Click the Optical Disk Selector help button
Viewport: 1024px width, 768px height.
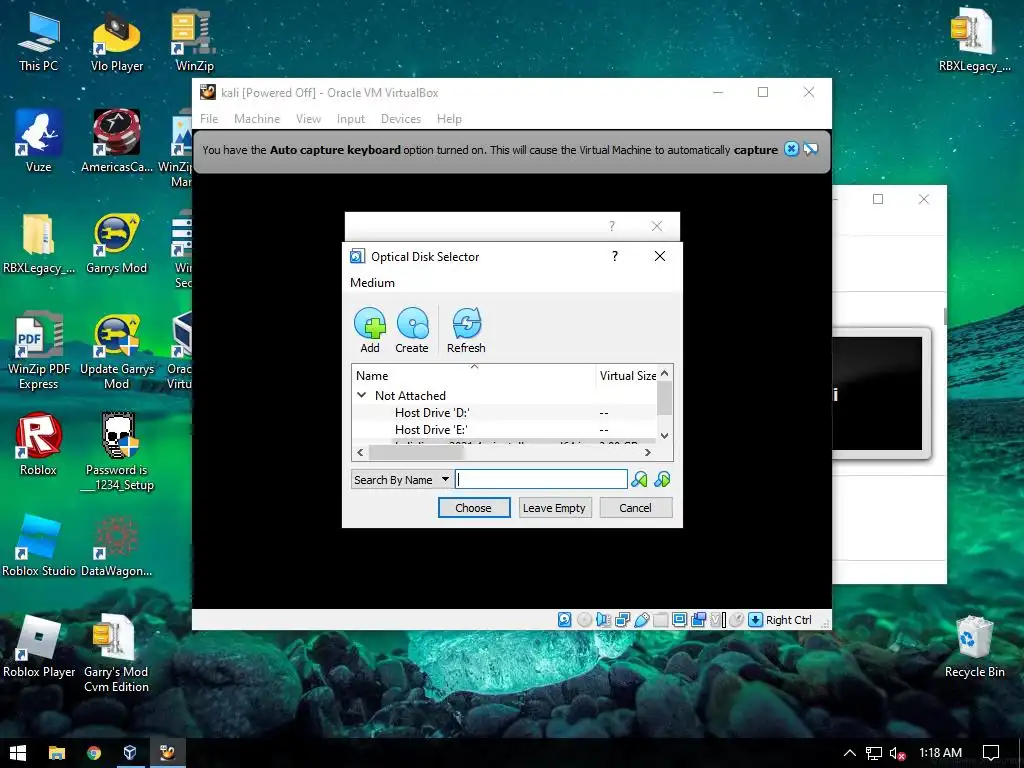click(x=615, y=256)
